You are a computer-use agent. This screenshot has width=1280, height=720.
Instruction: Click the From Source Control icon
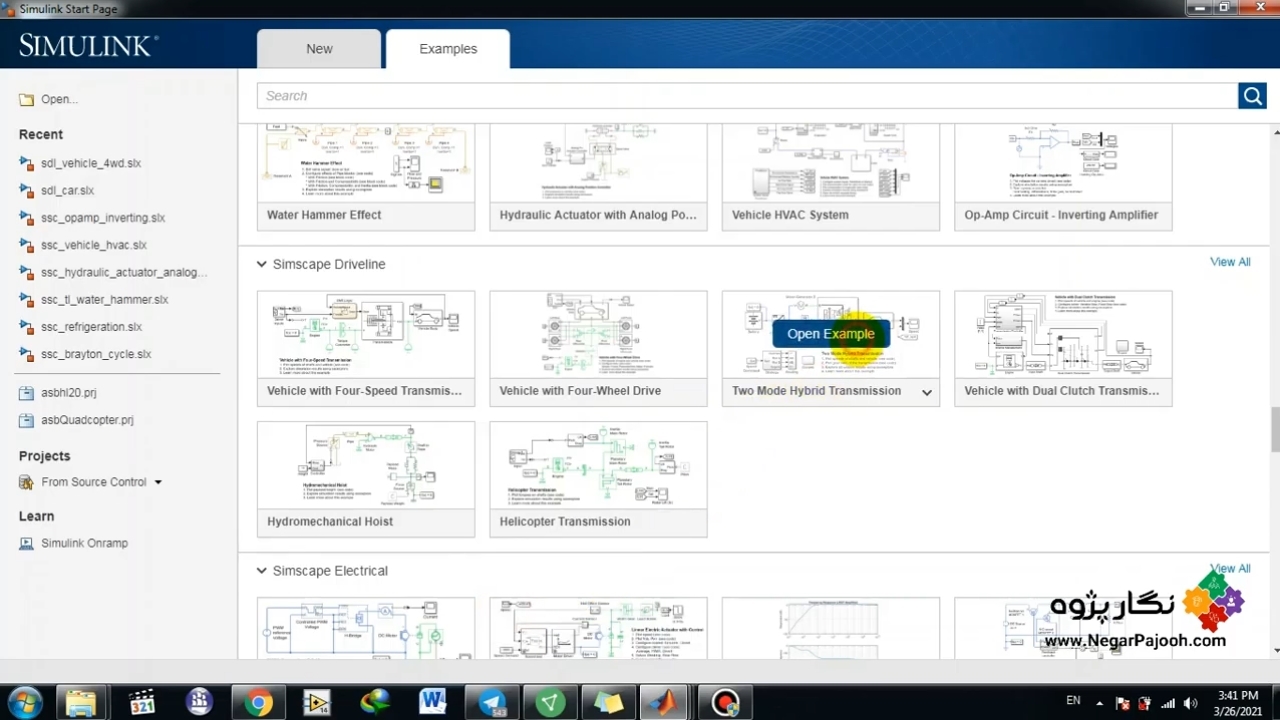[26, 482]
